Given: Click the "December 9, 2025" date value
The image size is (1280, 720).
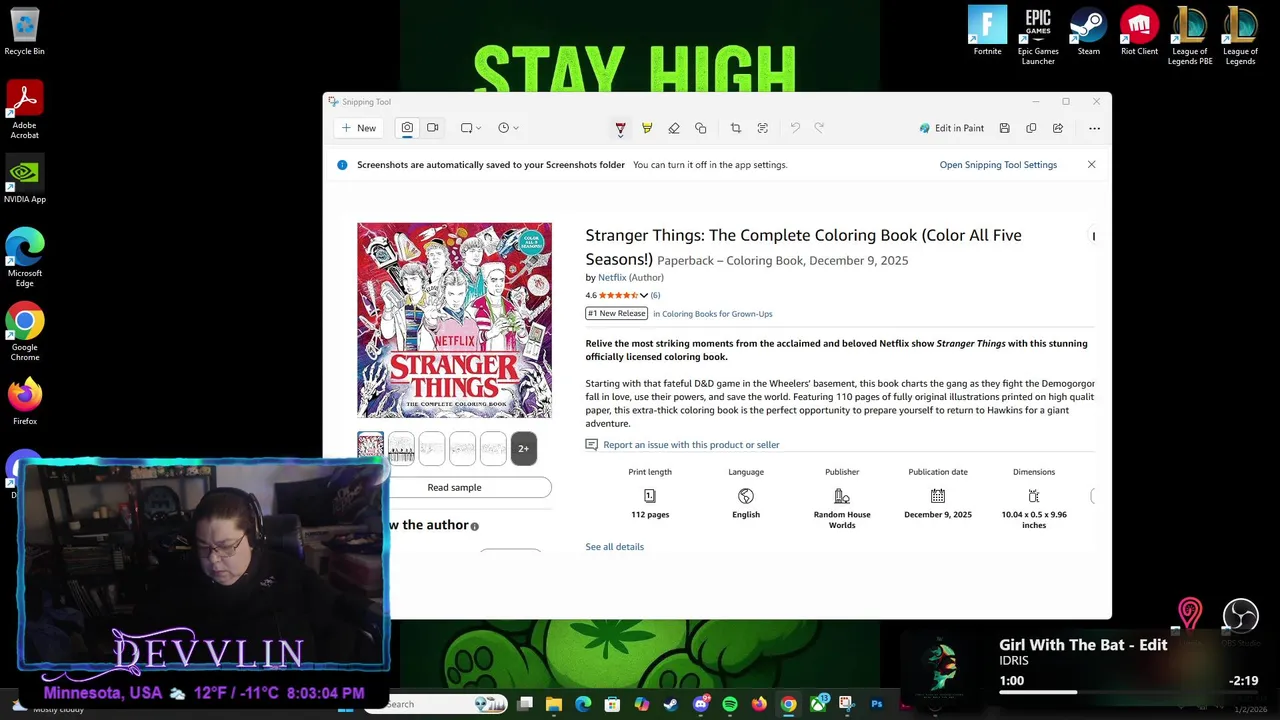Looking at the screenshot, I should point(938,515).
